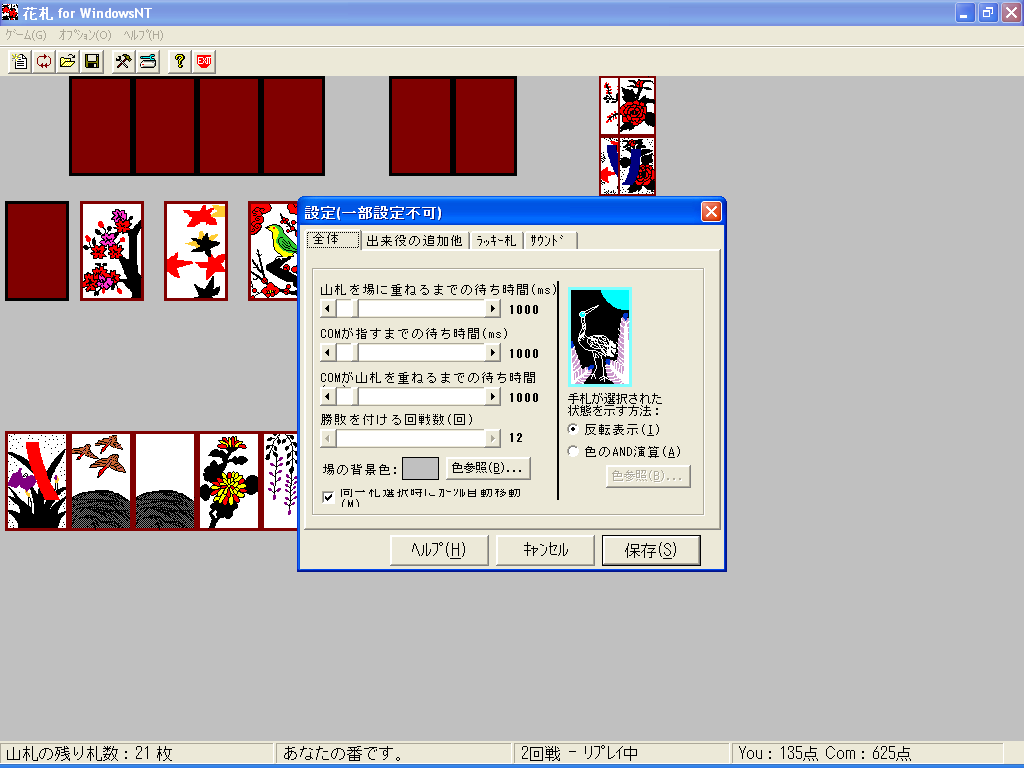1024x768 pixels.
Task: Click the first face-down COM hand card
Action: click(x=101, y=126)
